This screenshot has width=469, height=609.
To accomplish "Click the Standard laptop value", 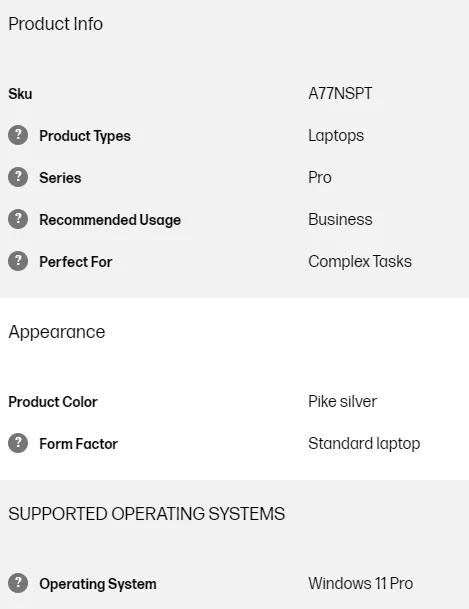I will click(x=364, y=444).
